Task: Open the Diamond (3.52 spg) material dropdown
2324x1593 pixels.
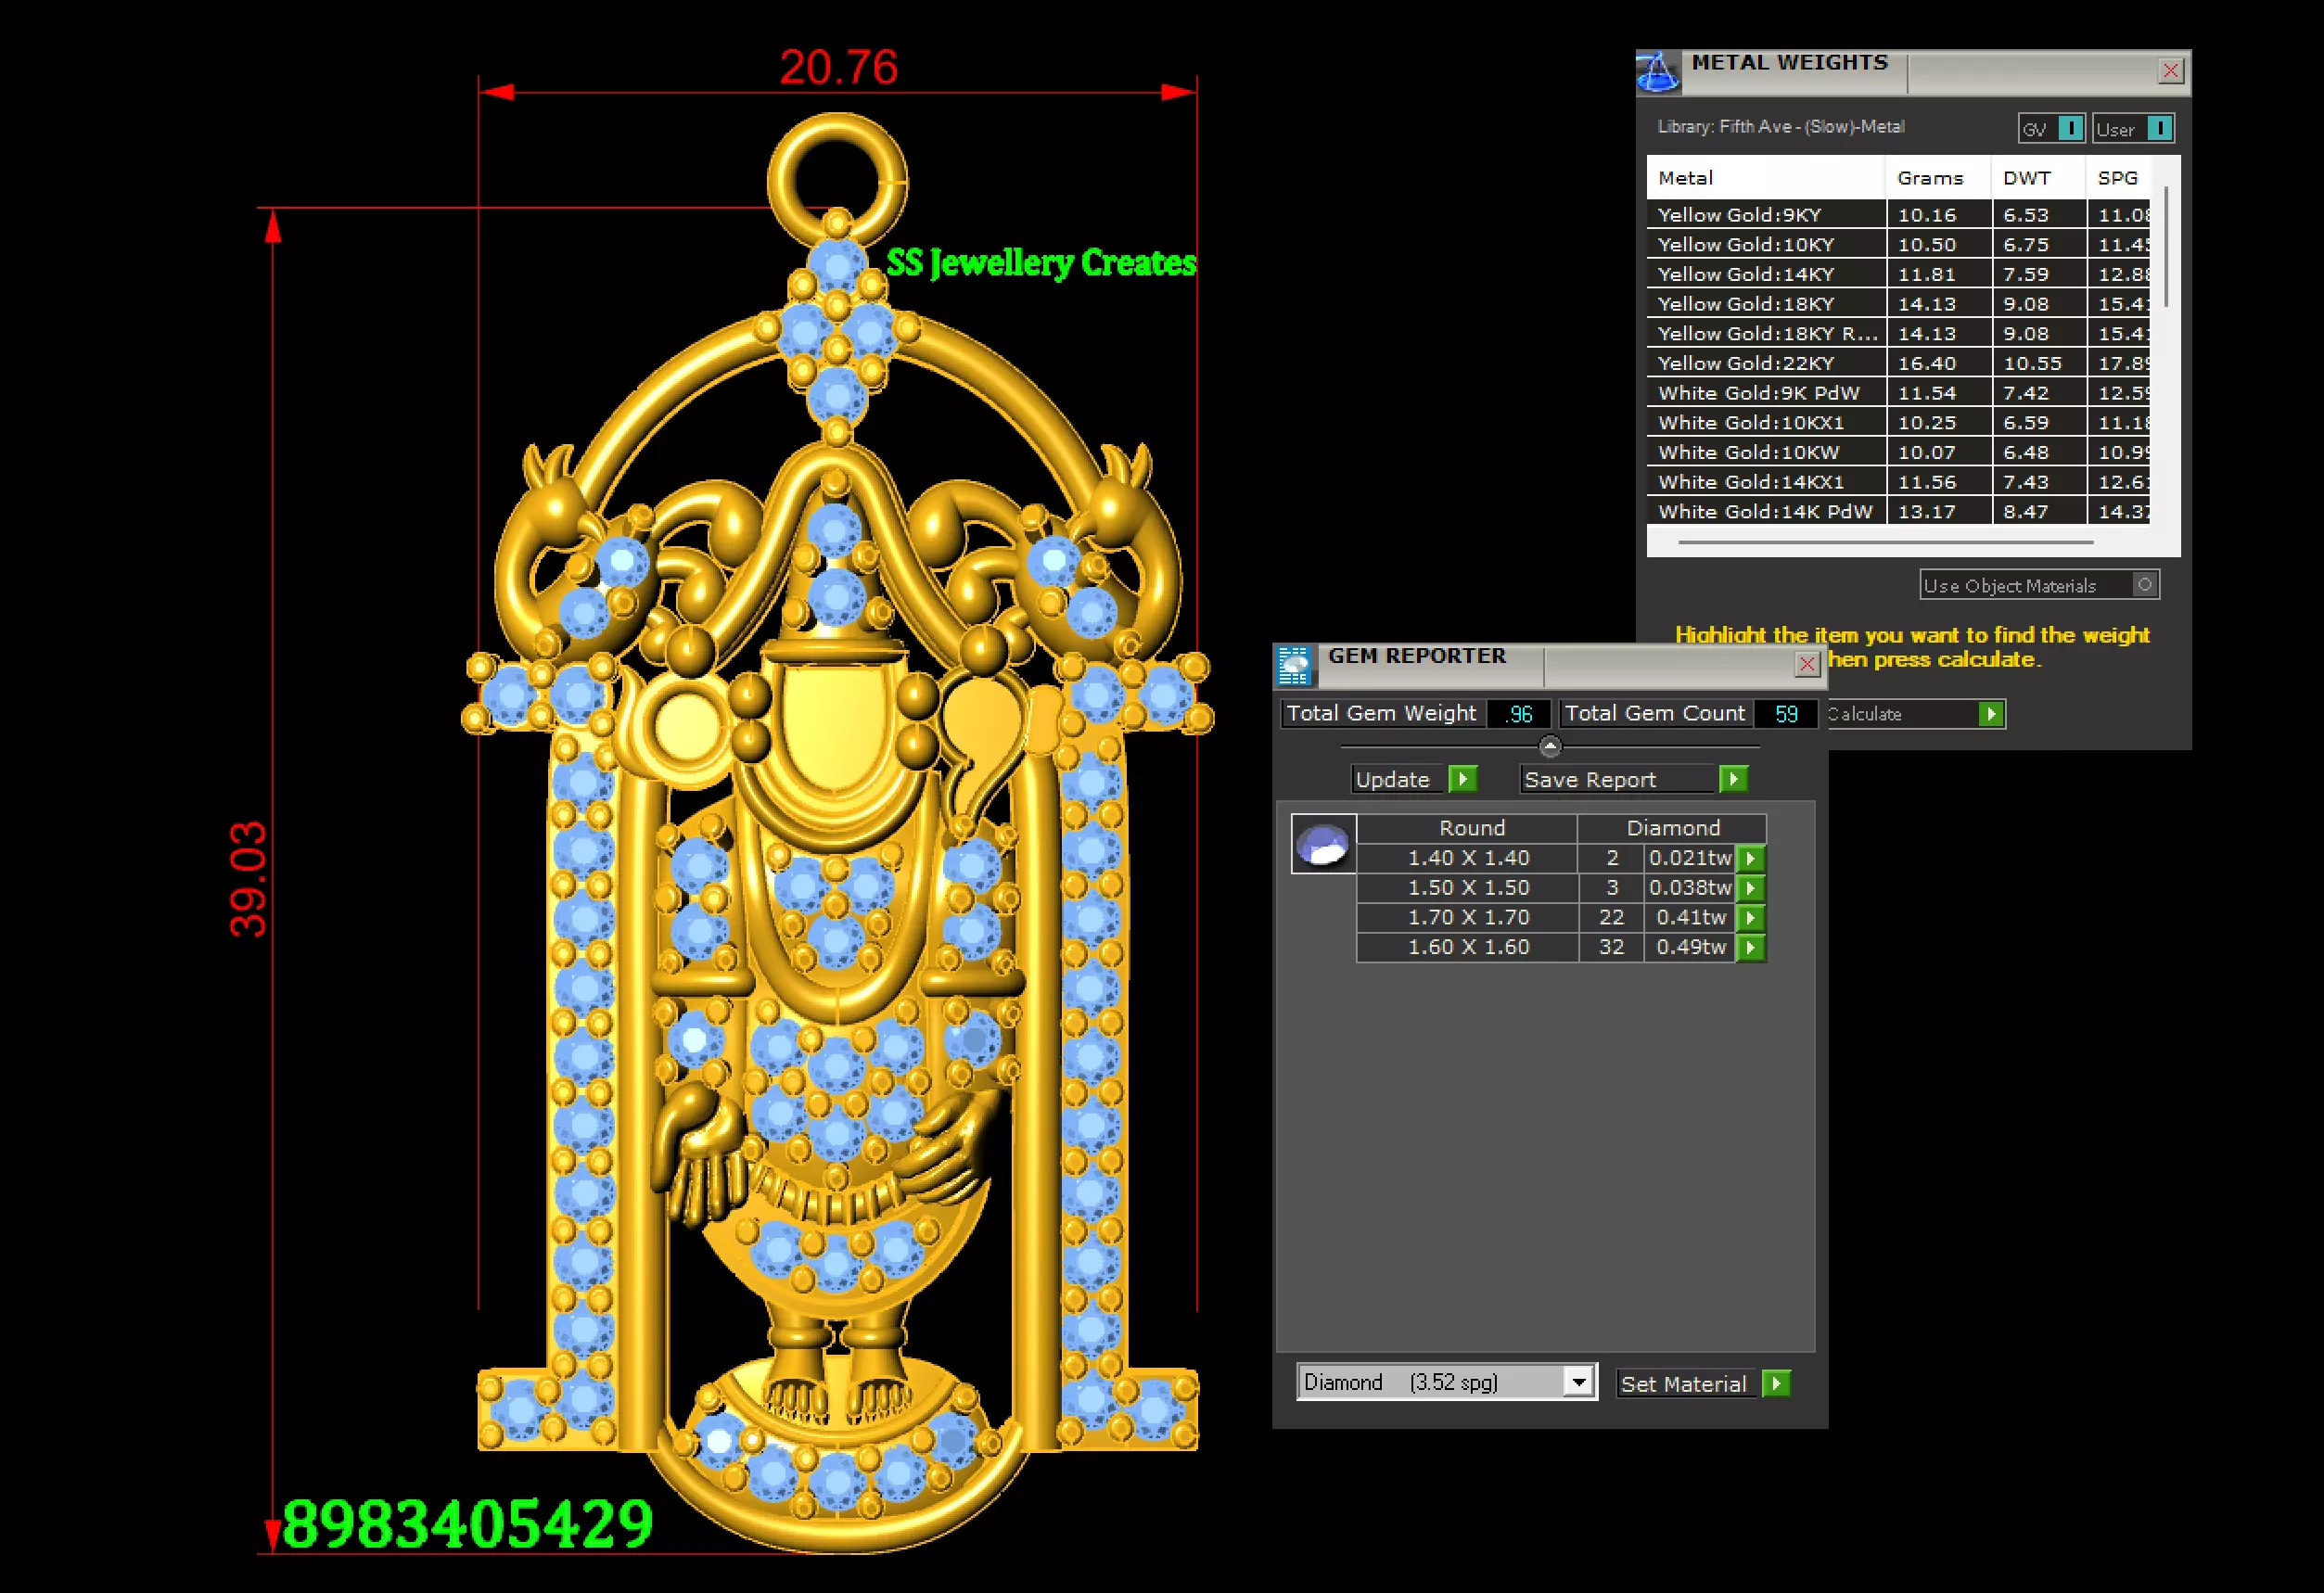Action: 1446,1382
